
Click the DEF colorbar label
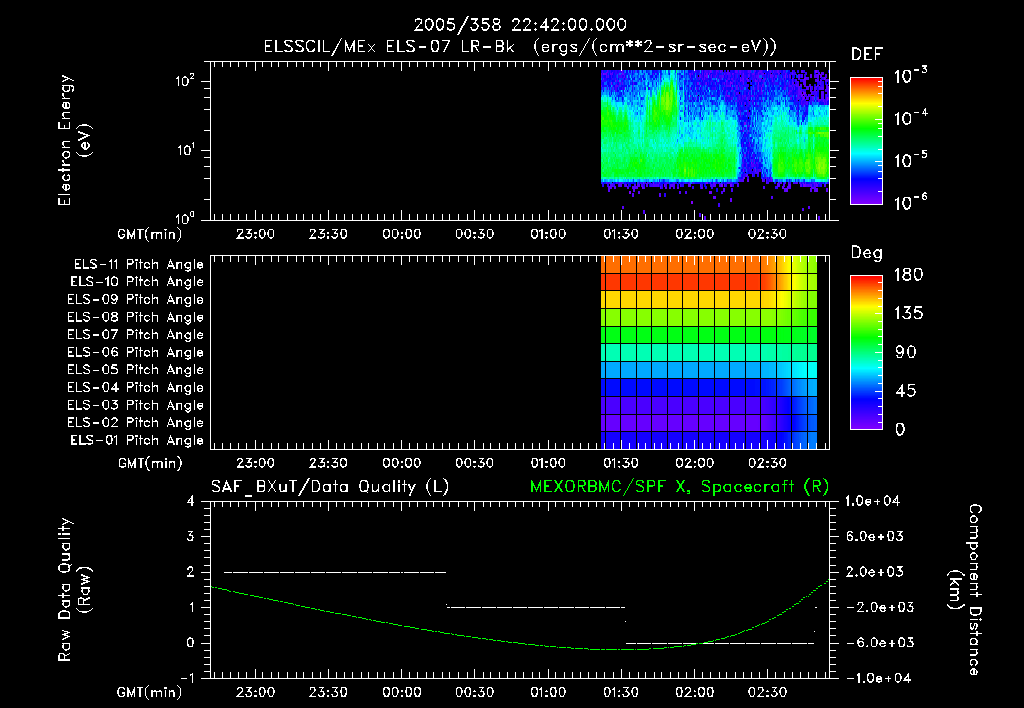coord(867,54)
